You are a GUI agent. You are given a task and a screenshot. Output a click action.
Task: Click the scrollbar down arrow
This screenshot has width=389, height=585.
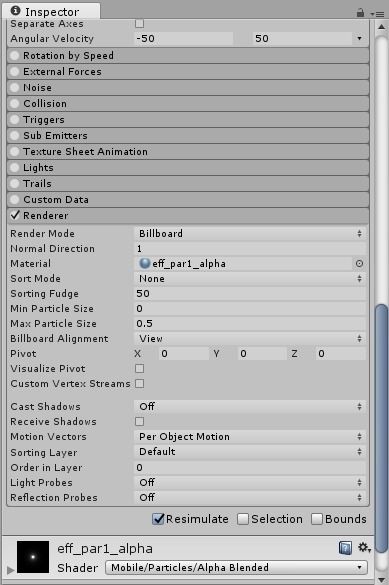(381, 579)
